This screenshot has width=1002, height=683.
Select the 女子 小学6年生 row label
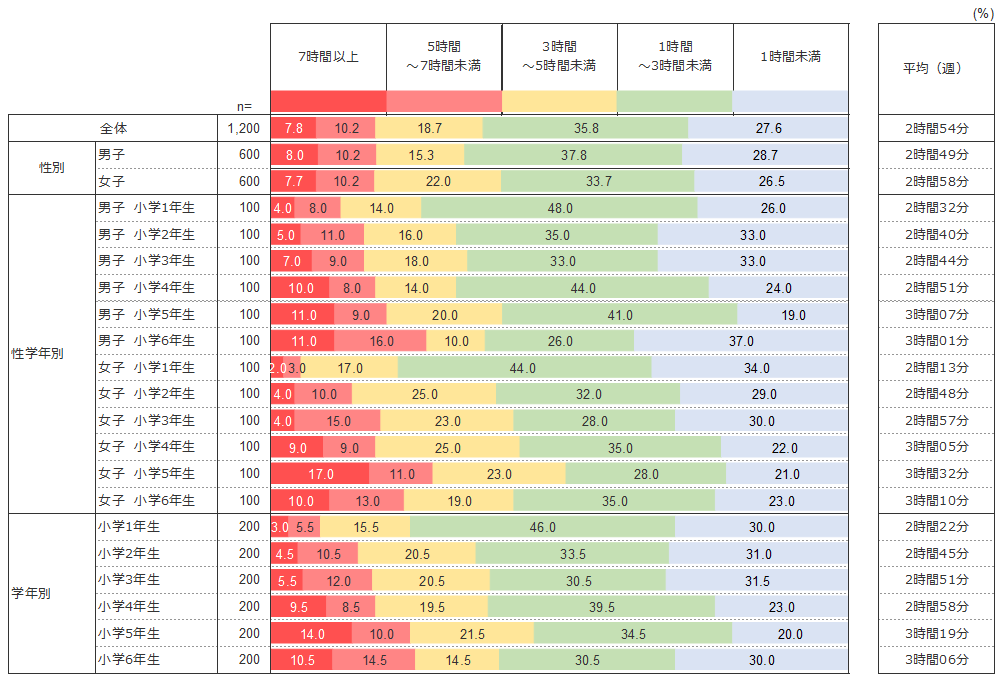[146, 500]
